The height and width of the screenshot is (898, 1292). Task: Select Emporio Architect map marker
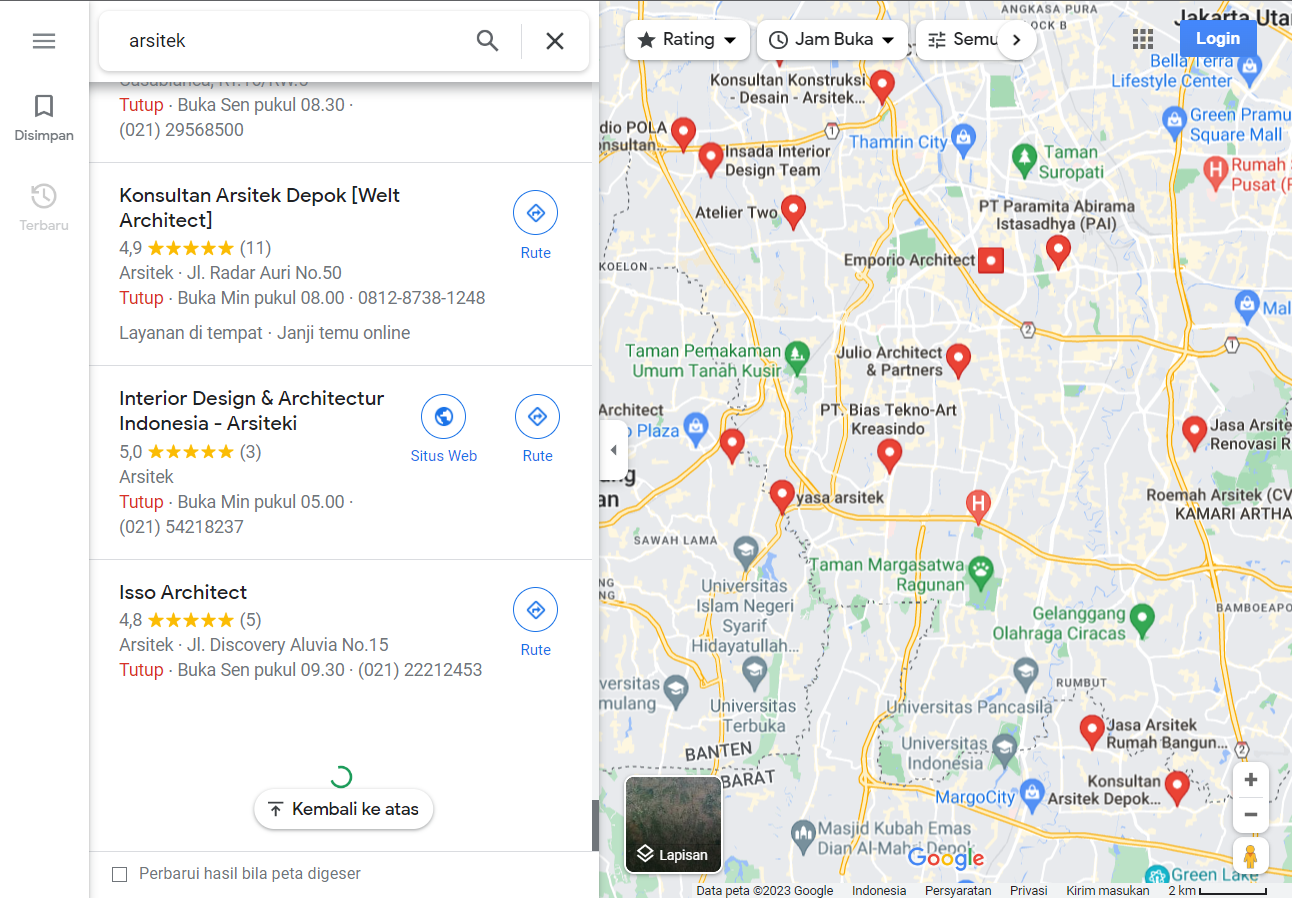point(990,260)
